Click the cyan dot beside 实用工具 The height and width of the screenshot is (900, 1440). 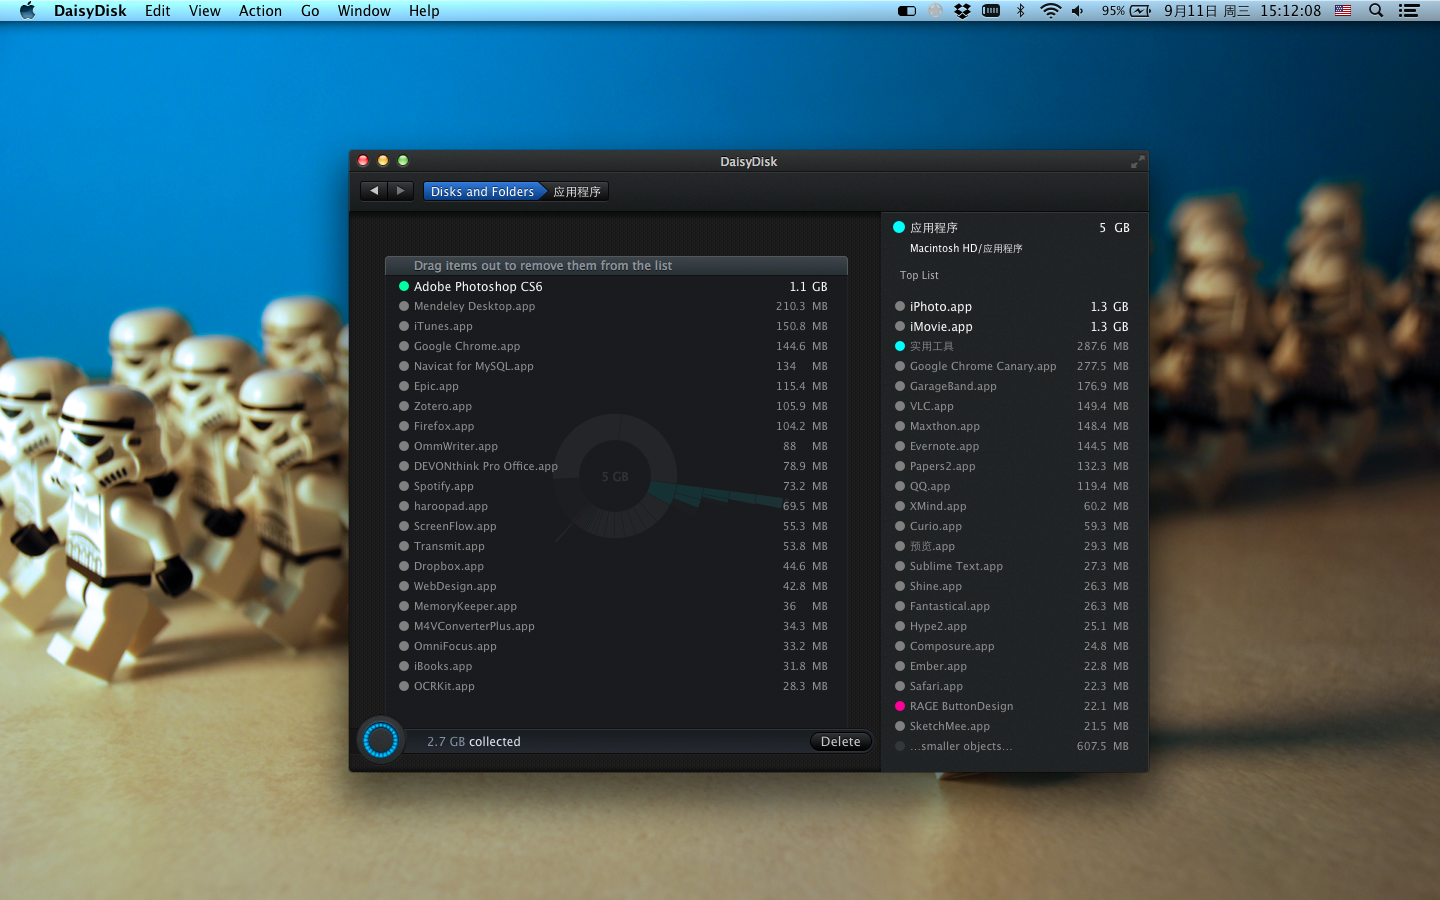900,346
